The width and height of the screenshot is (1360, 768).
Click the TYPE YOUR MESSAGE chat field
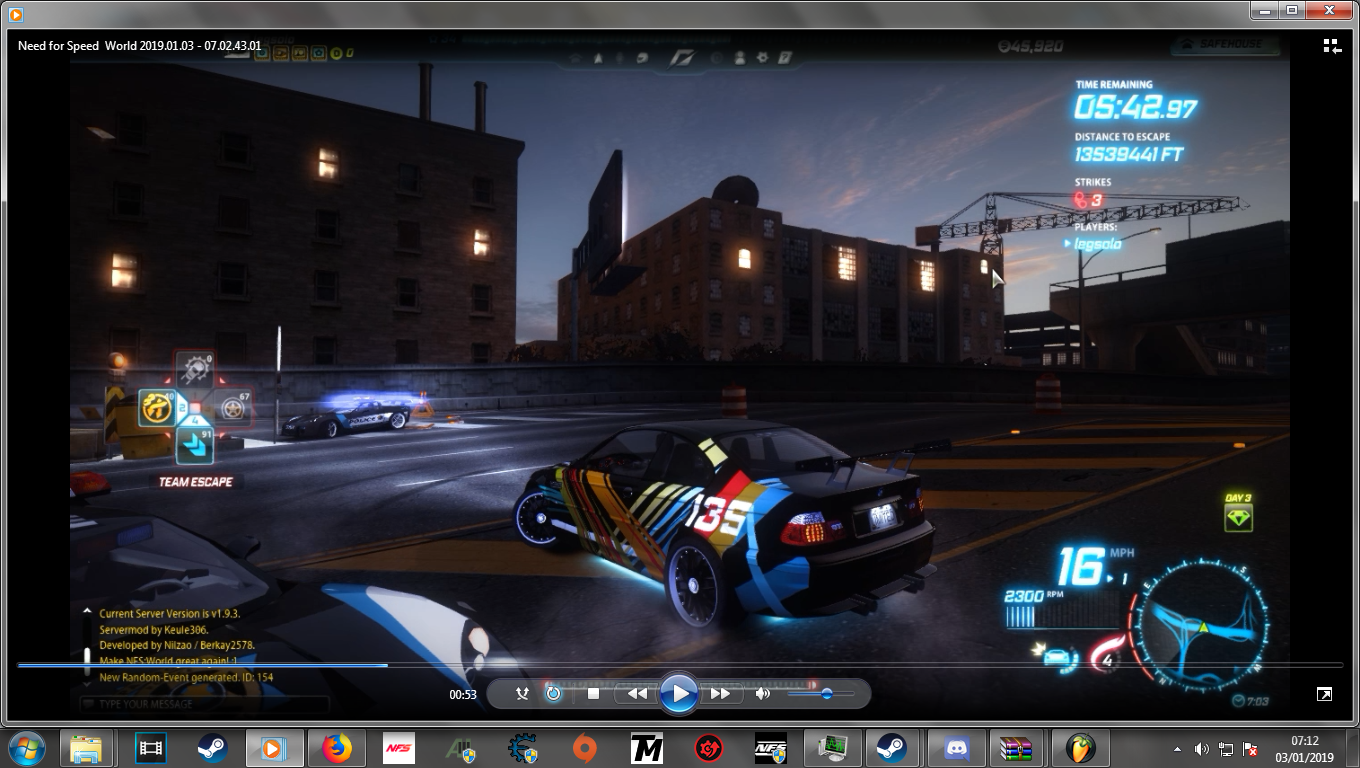[205, 704]
